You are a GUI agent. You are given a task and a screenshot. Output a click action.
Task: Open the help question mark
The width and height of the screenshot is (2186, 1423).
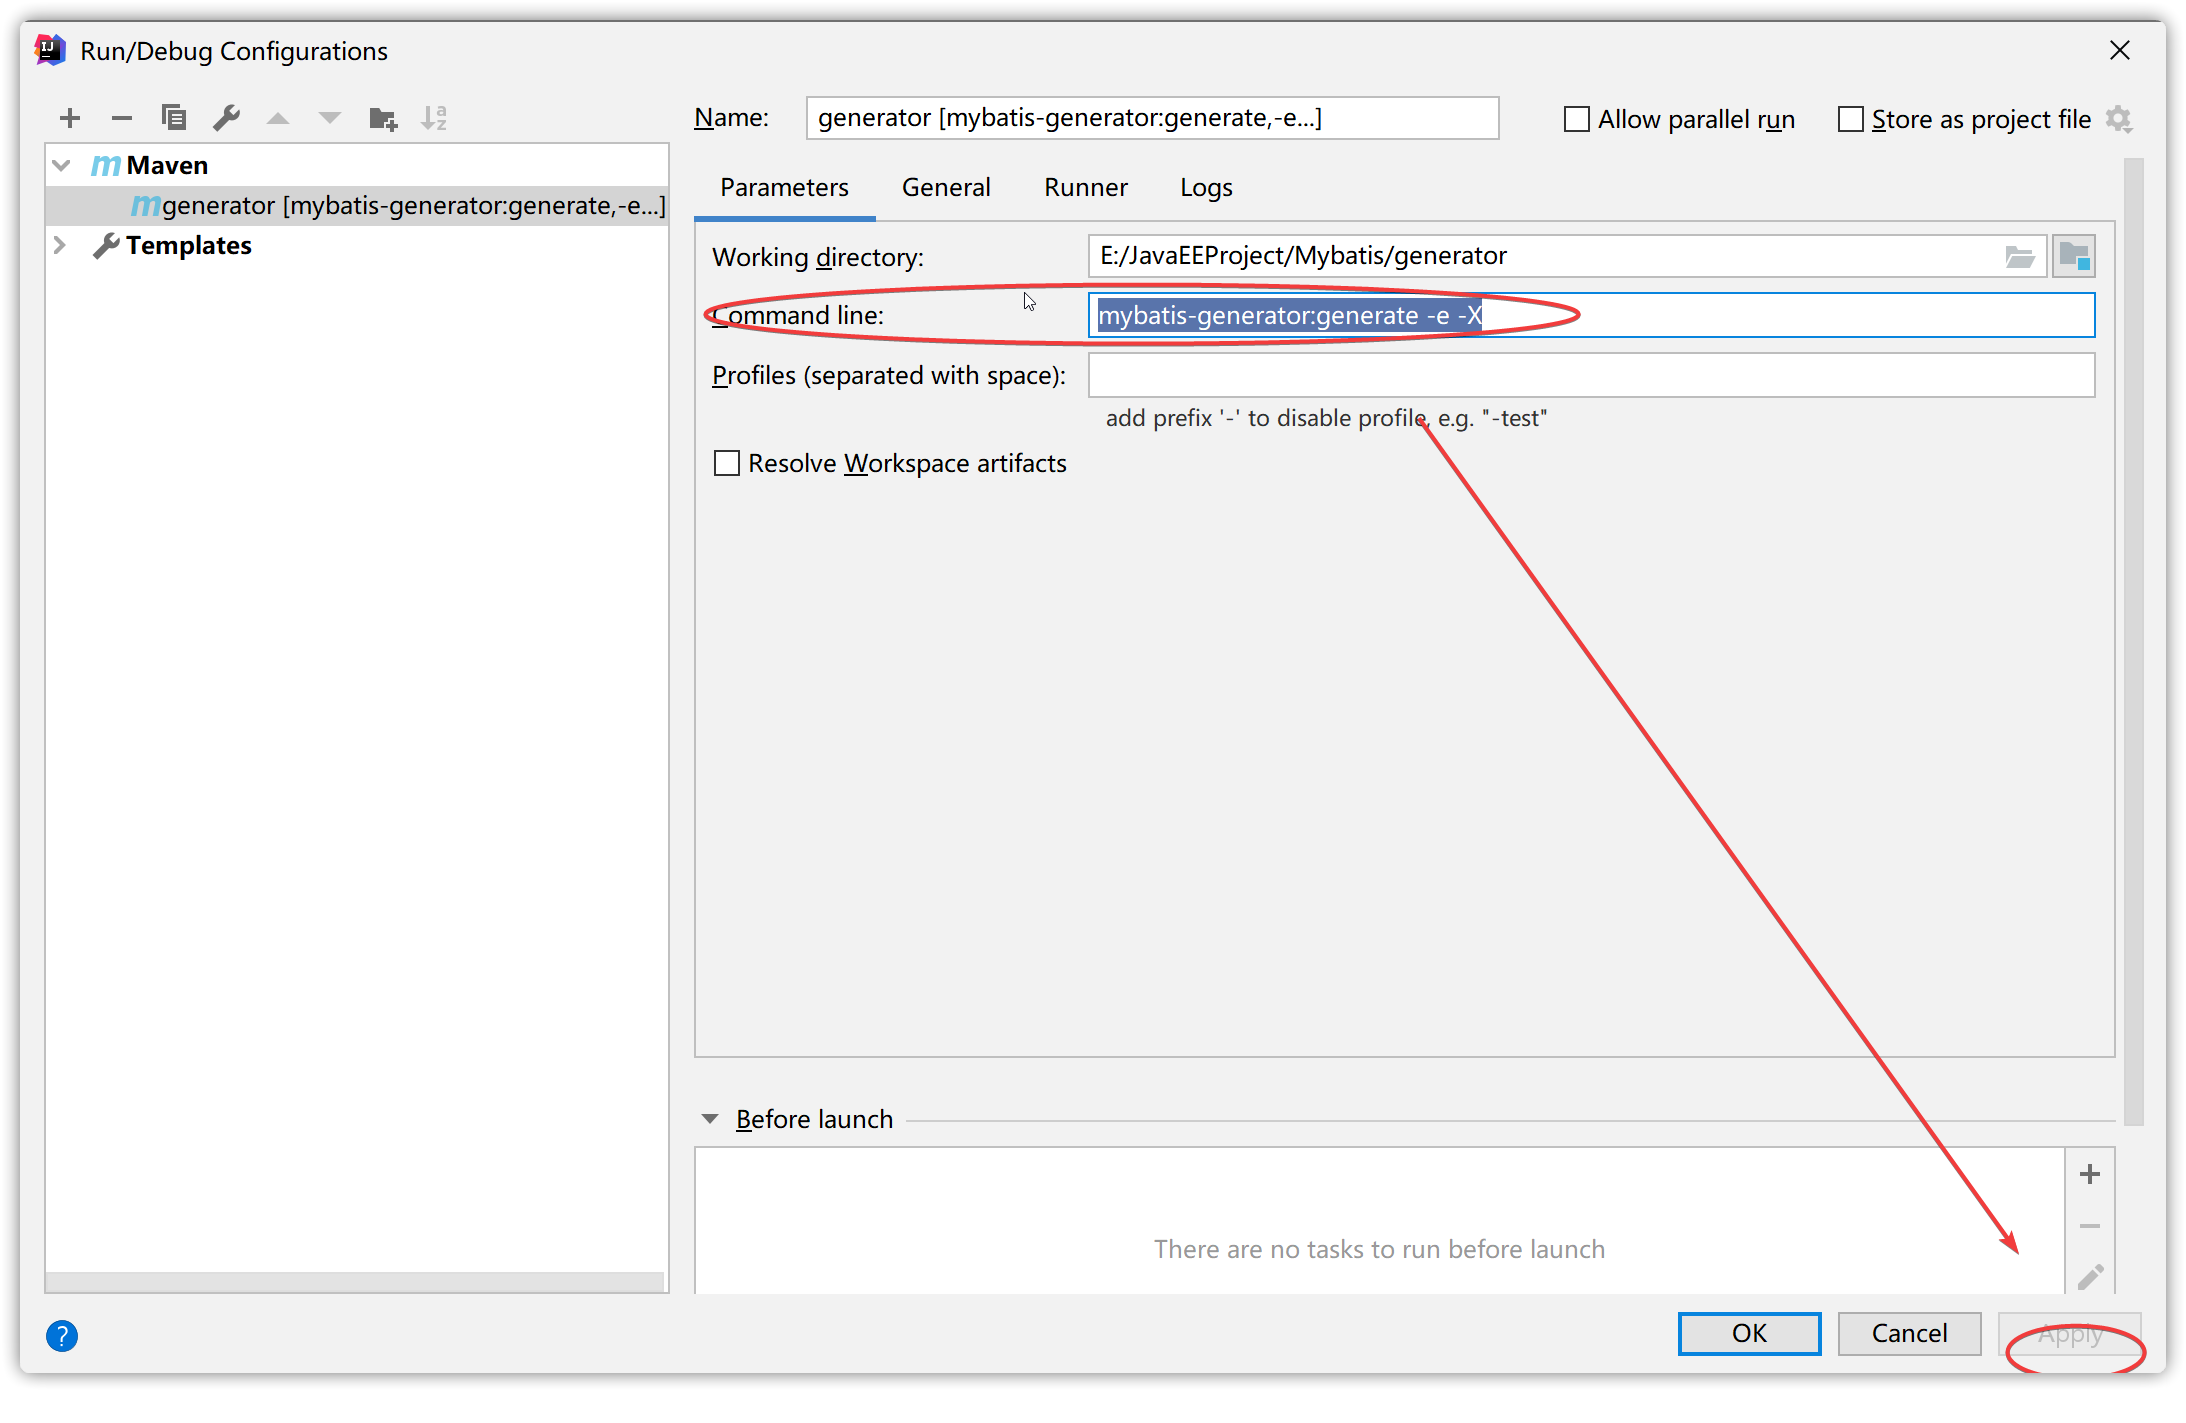[x=62, y=1335]
